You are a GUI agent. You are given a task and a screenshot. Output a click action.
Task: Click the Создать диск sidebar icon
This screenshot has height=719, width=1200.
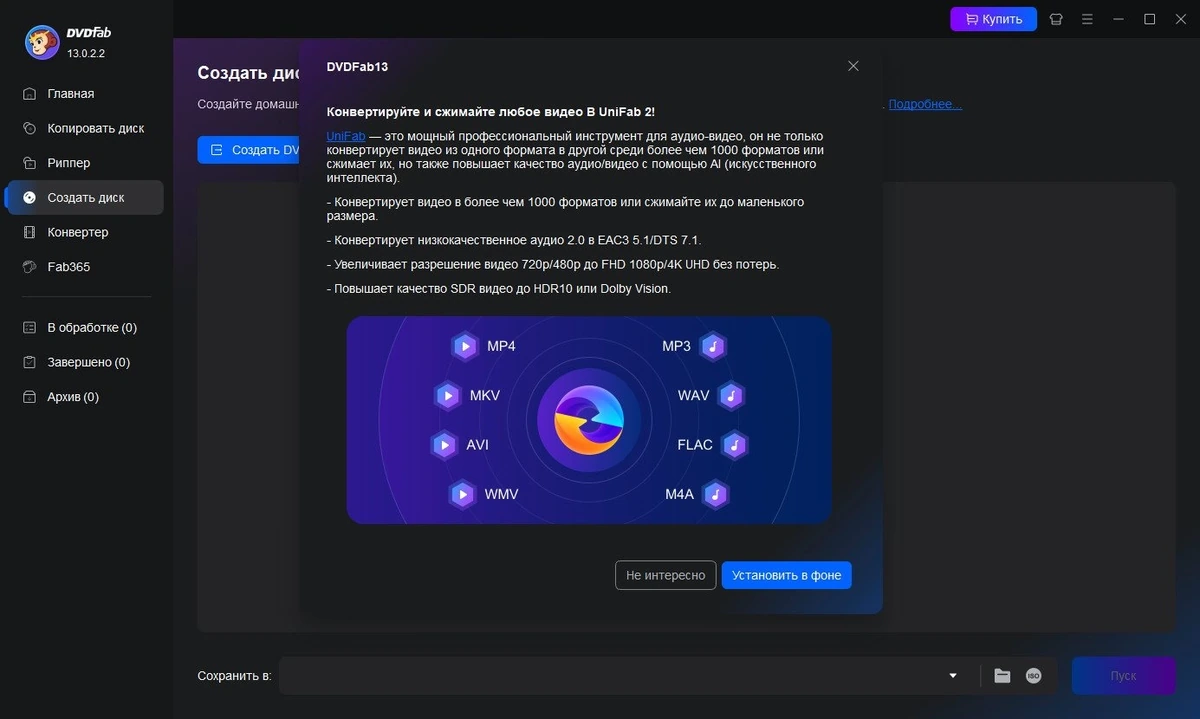29,197
